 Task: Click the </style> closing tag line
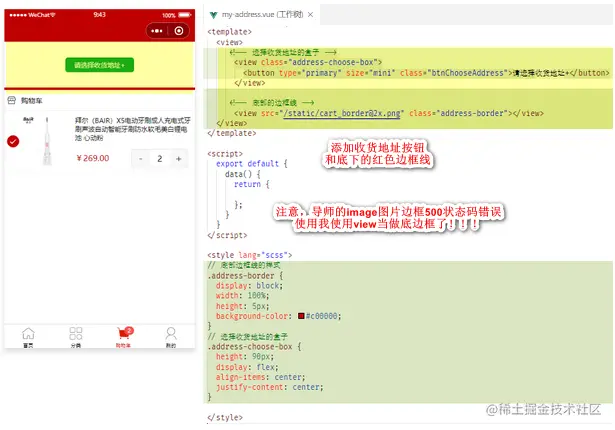pyautogui.click(x=225, y=417)
